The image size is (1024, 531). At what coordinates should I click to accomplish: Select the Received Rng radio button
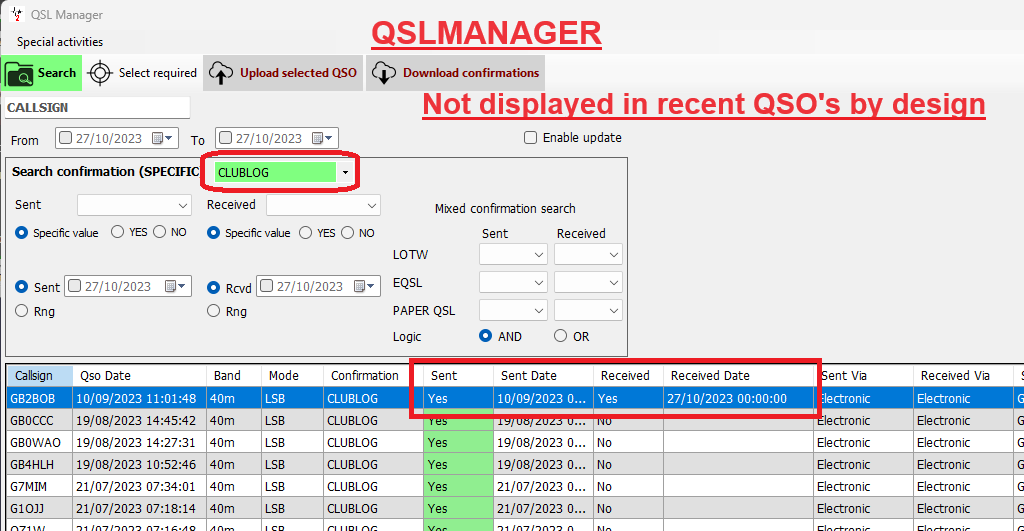pos(214,311)
